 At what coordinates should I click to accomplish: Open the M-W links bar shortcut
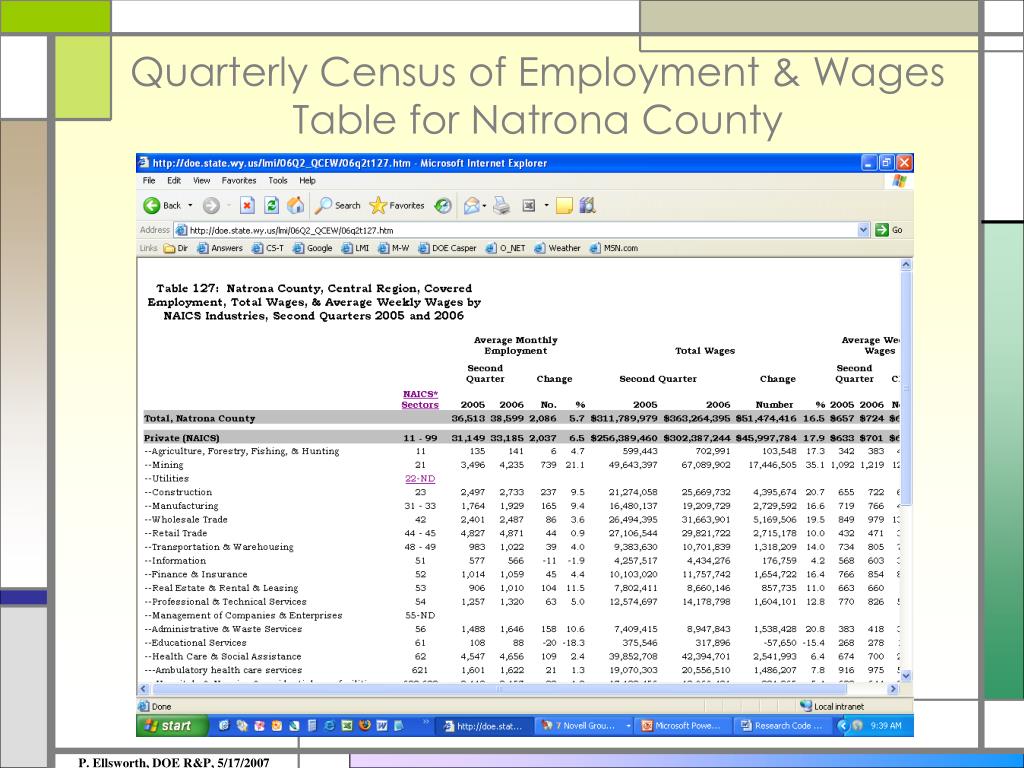(394, 248)
